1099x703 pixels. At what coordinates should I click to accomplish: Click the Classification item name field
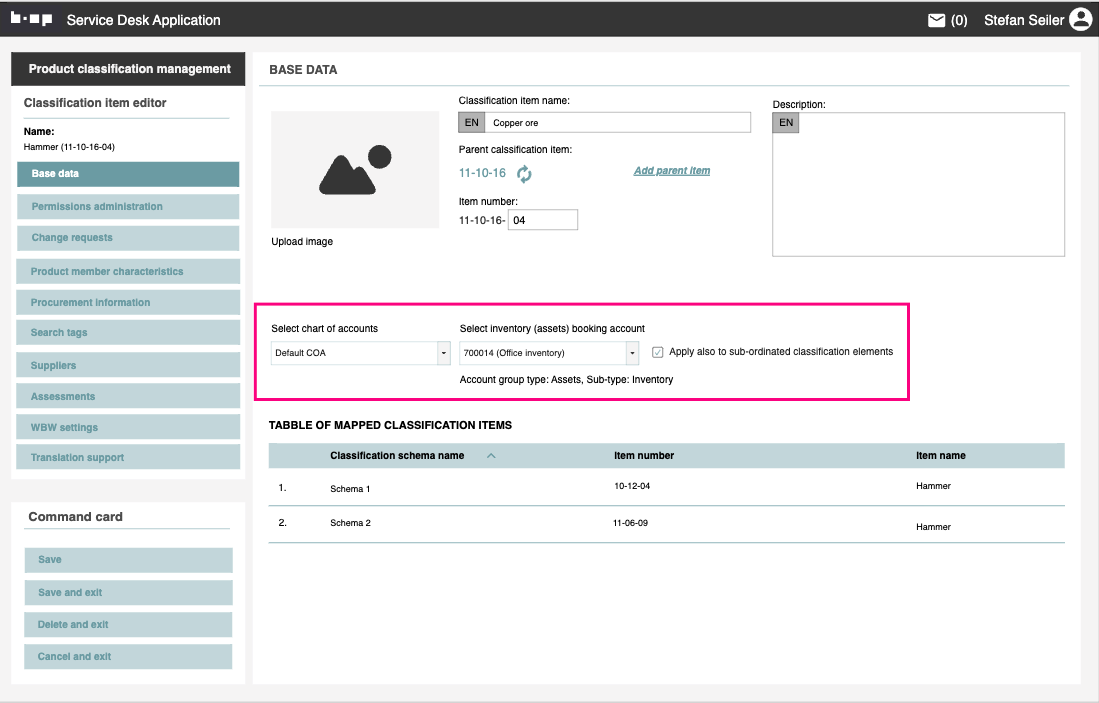[618, 123]
